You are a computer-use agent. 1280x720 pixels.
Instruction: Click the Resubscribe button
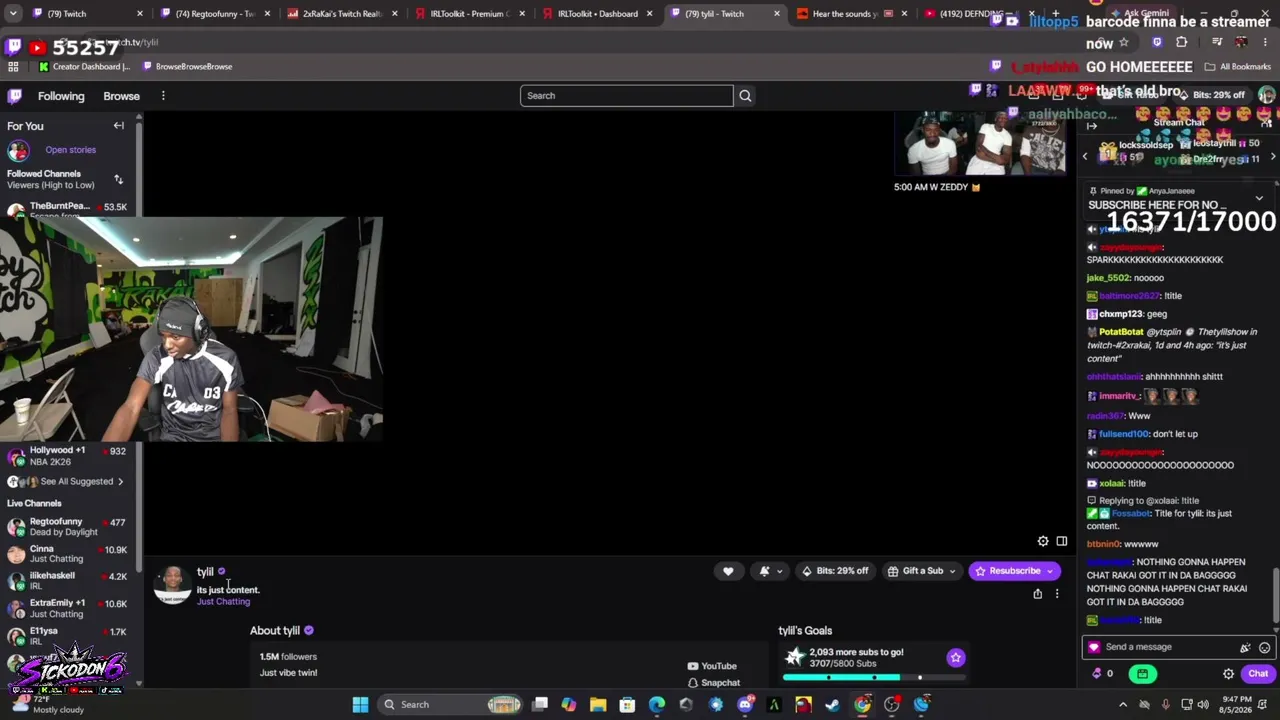point(1015,571)
